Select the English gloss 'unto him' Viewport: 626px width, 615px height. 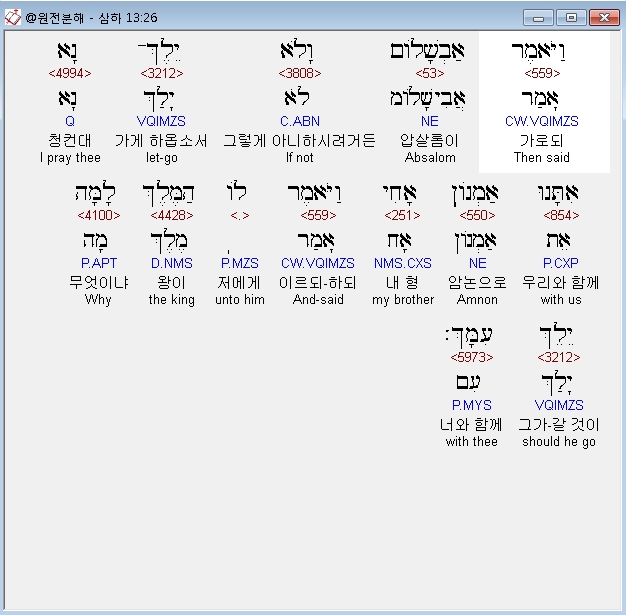click(x=240, y=300)
